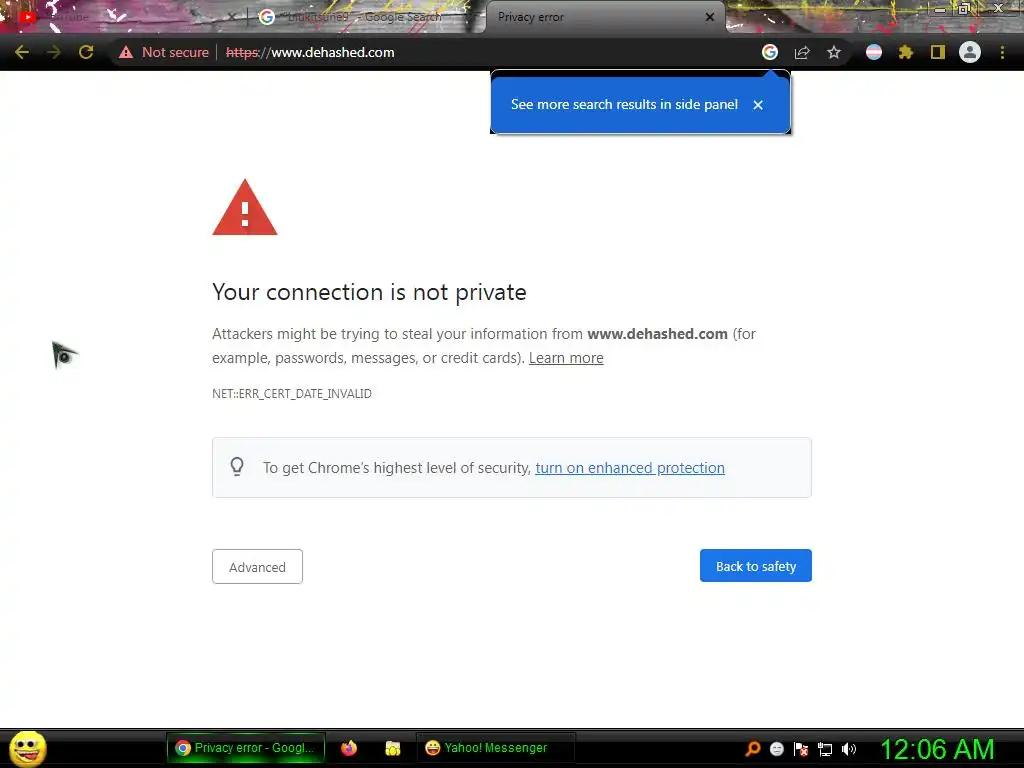The width and height of the screenshot is (1024, 768).
Task: Click the orange search tray icon
Action: (x=753, y=748)
